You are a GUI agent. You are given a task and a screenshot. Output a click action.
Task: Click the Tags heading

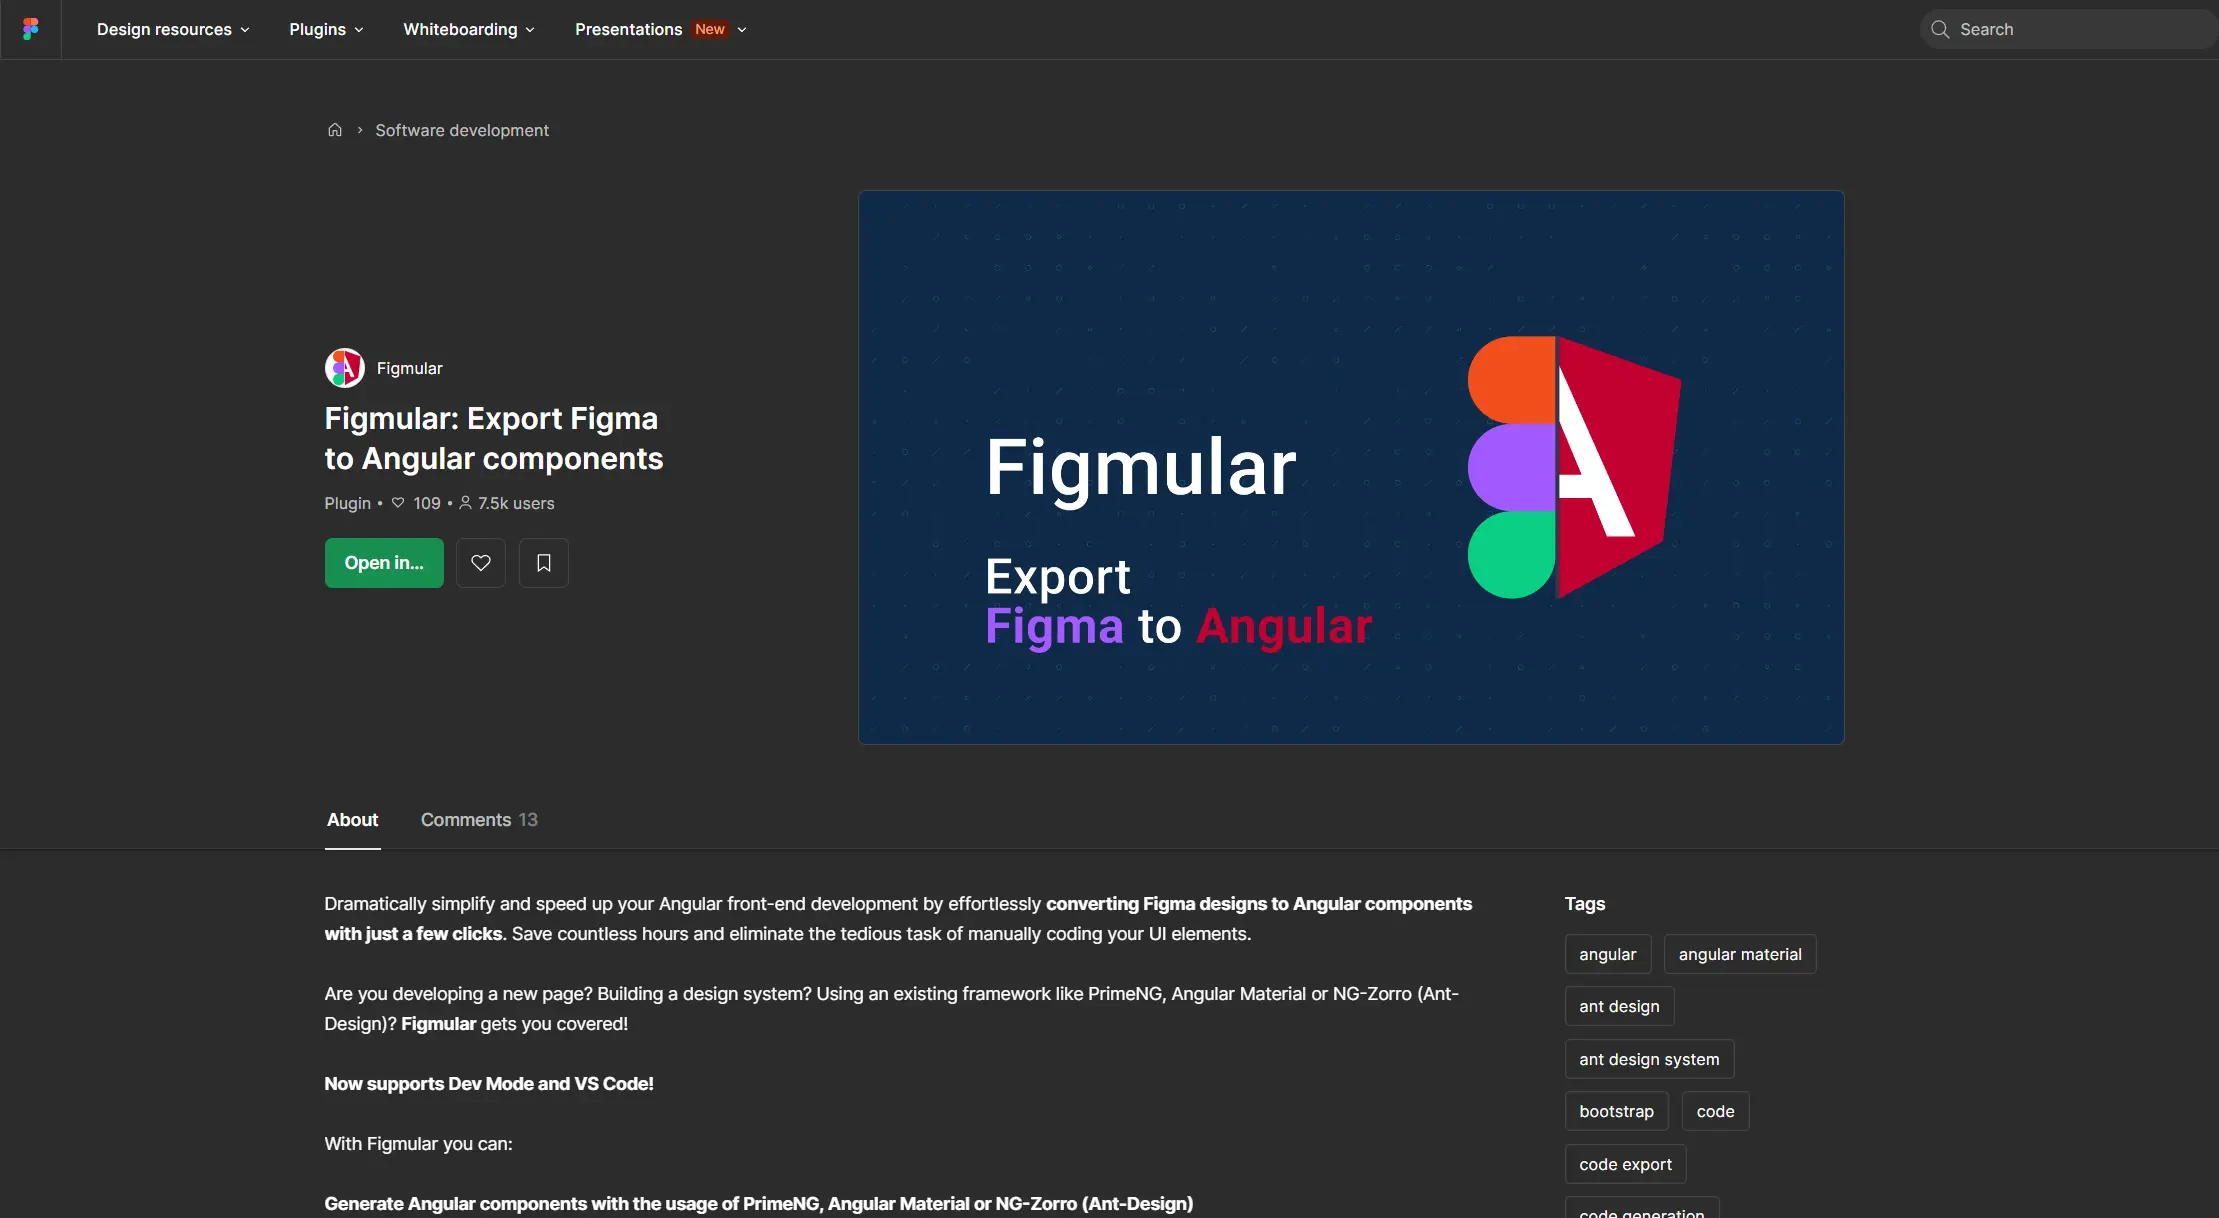[1585, 904]
